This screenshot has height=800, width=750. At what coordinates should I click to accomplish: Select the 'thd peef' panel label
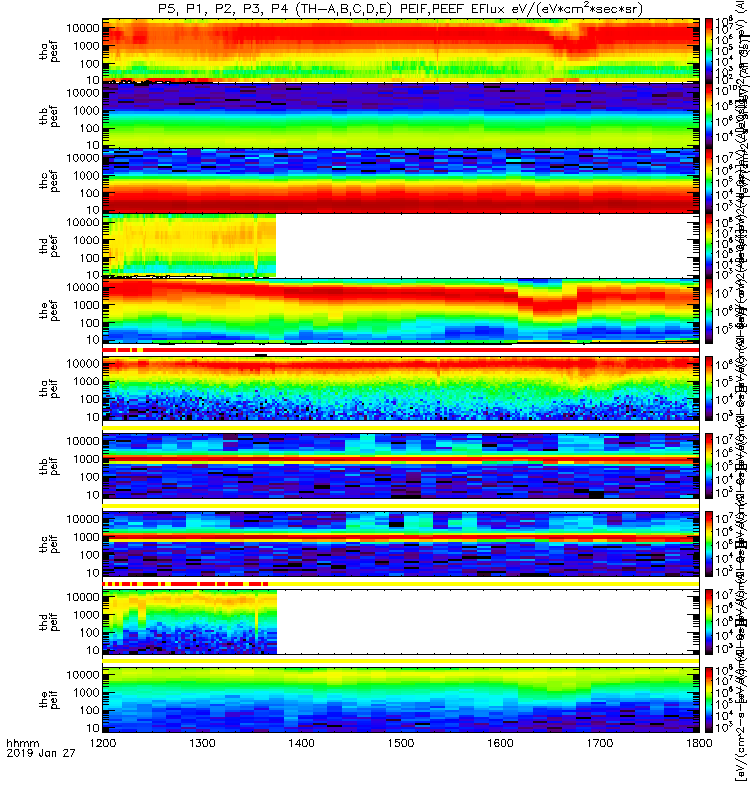49,246
